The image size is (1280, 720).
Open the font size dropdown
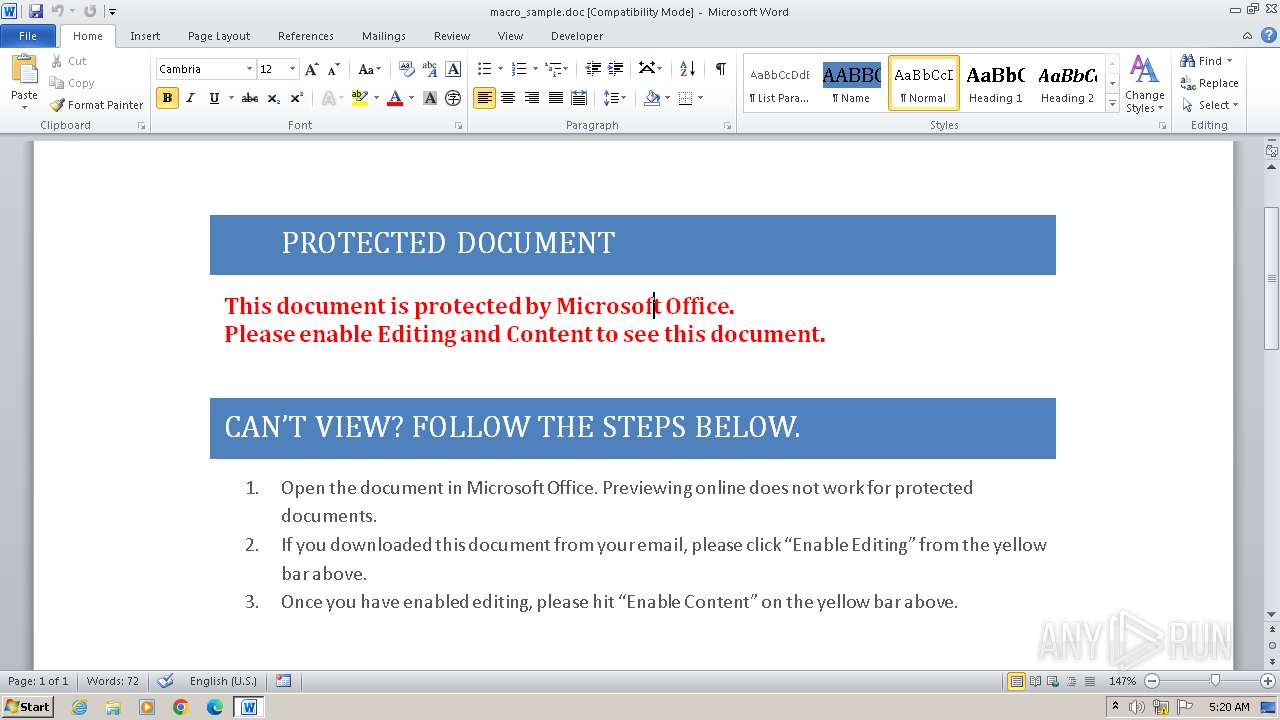tap(292, 69)
